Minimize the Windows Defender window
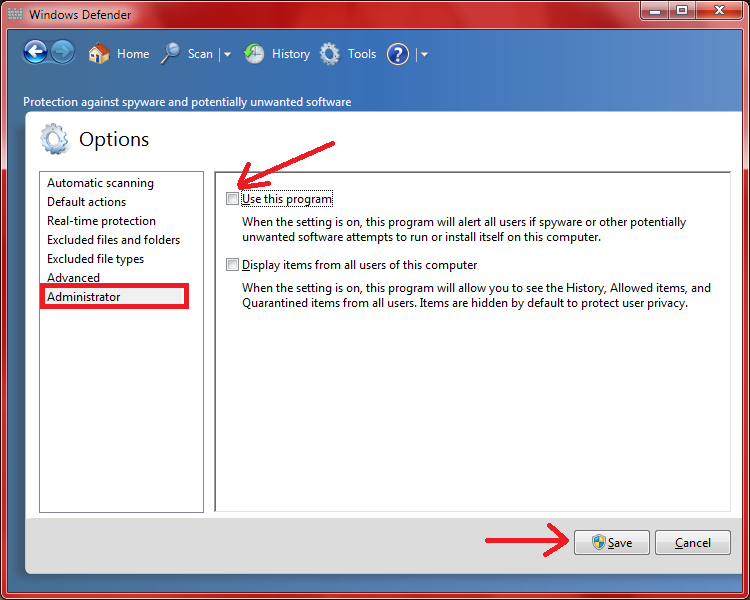 coord(655,11)
